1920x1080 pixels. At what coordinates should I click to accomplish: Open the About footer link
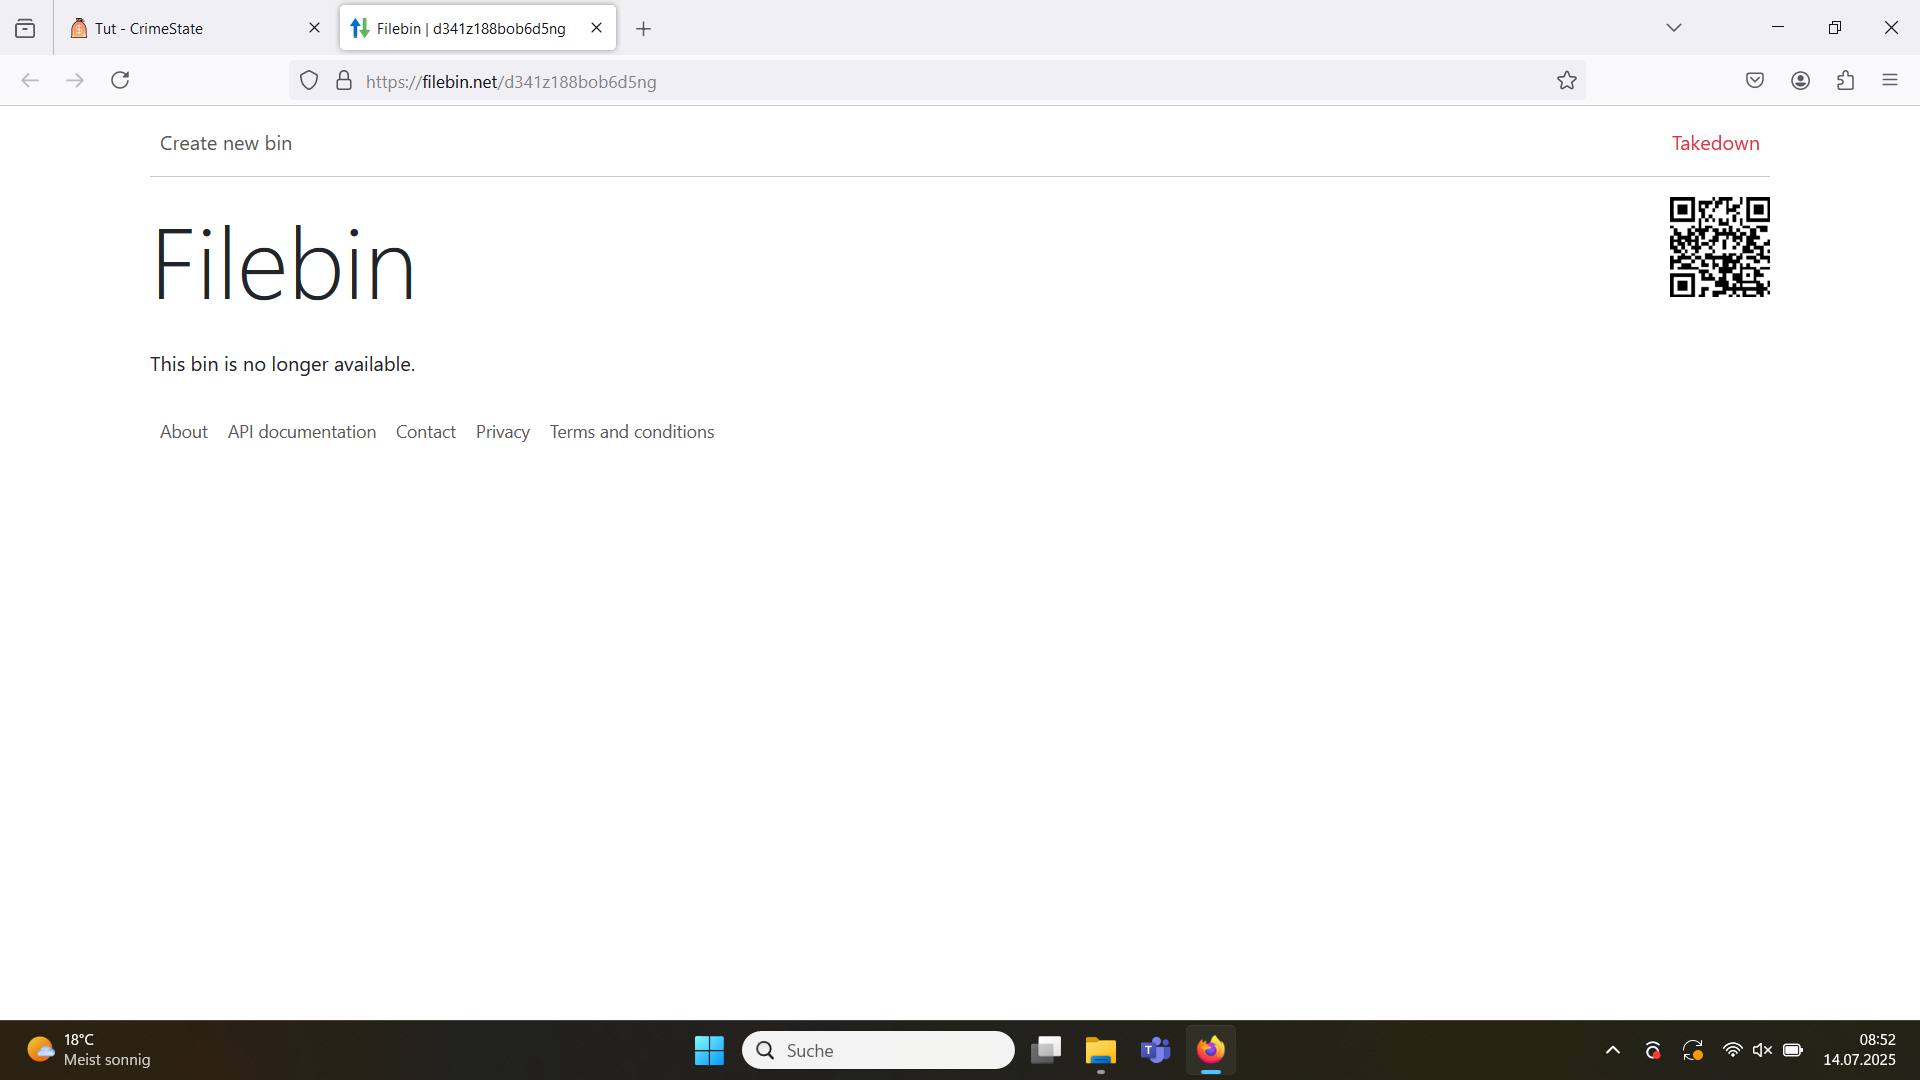[184, 432]
